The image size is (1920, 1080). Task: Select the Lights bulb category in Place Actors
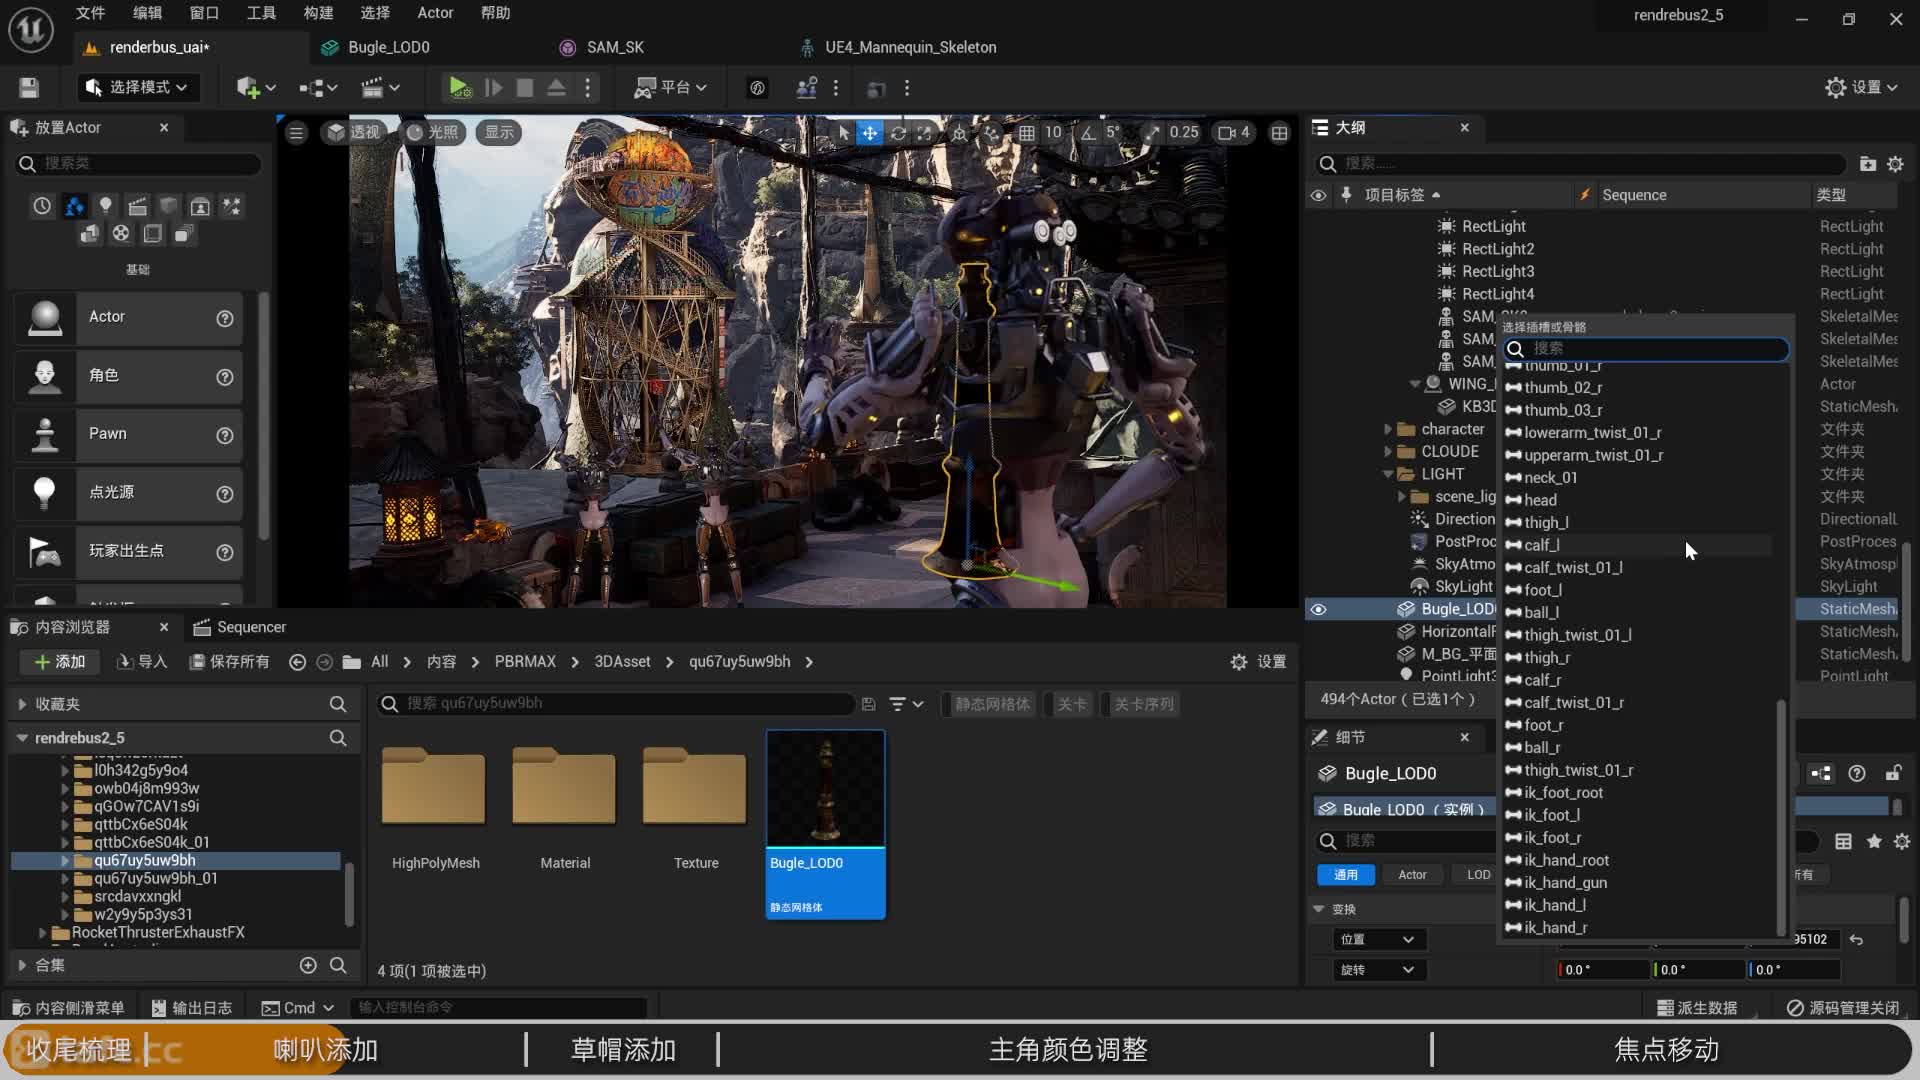[105, 206]
